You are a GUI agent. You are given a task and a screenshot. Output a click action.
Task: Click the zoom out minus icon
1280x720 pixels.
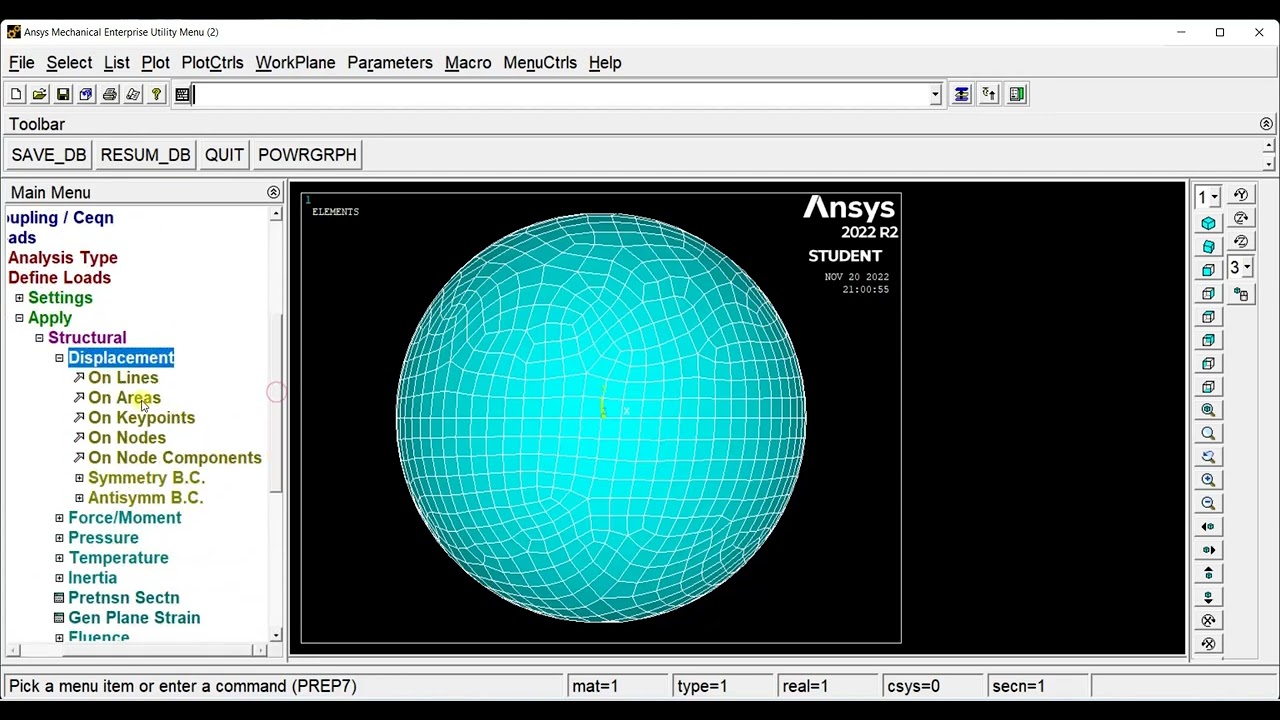pyautogui.click(x=1209, y=503)
